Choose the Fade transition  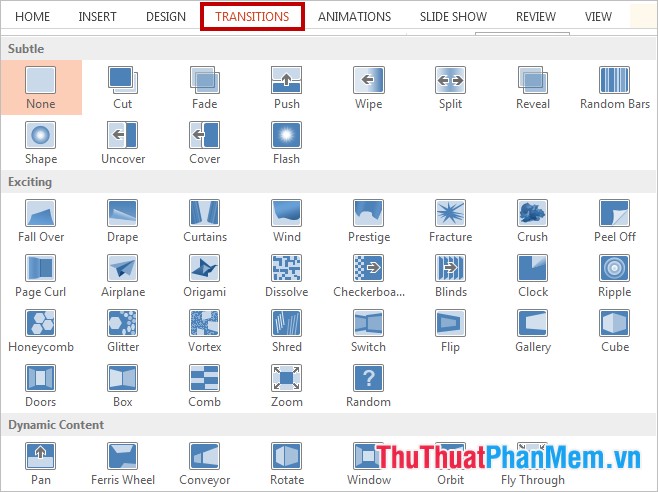click(204, 87)
